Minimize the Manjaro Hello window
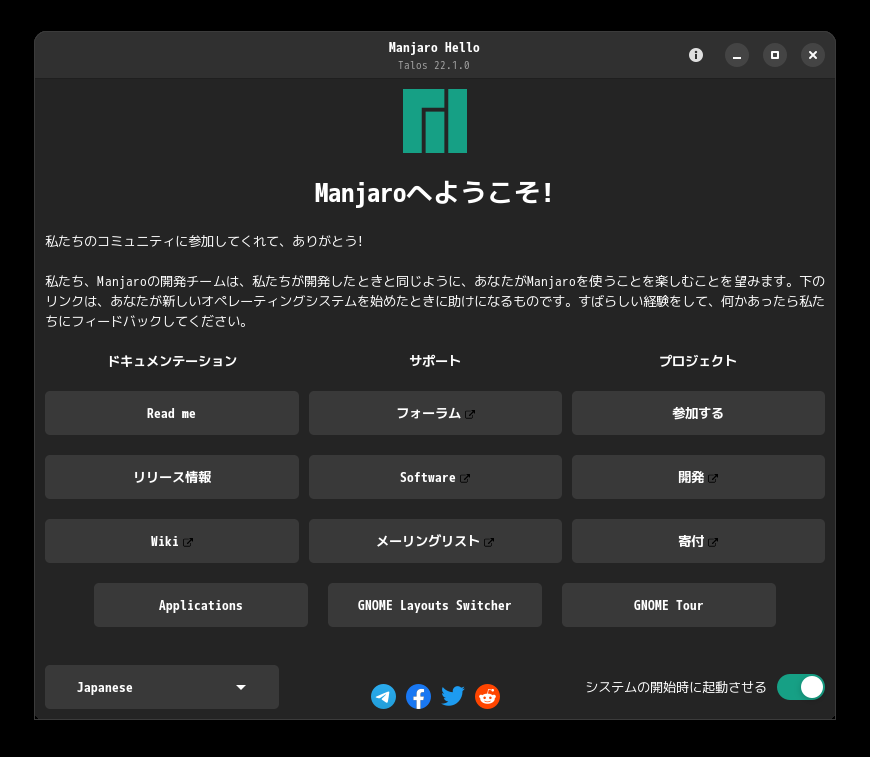 click(737, 55)
